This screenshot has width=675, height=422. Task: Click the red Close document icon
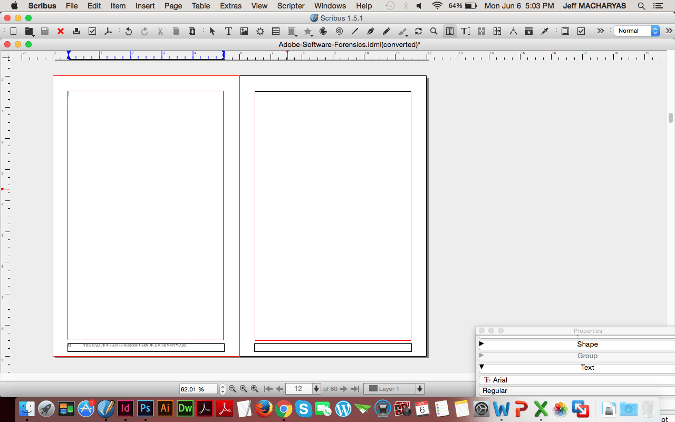pyautogui.click(x=61, y=32)
